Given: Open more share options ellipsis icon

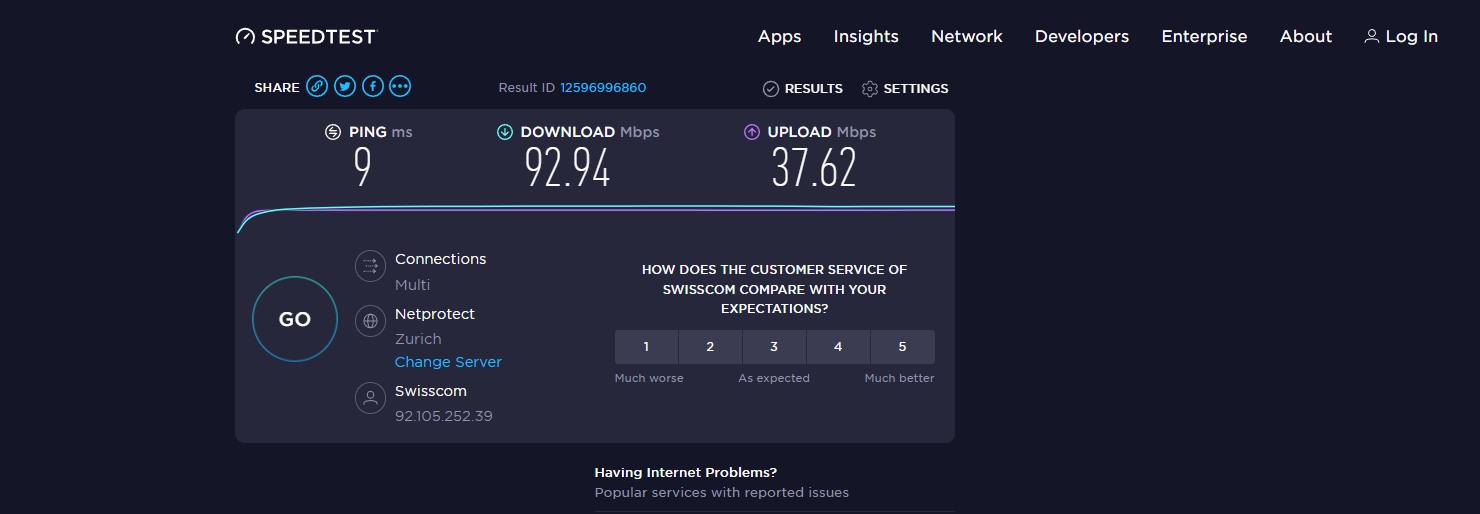Looking at the screenshot, I should (401, 87).
